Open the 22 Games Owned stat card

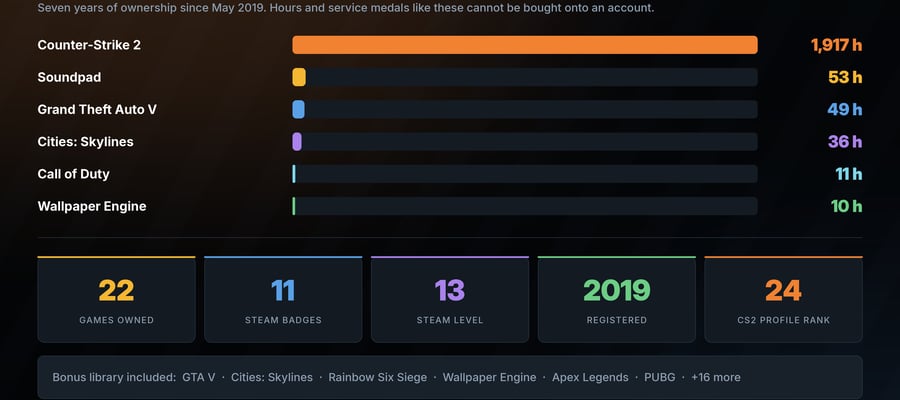pyautogui.click(x=117, y=299)
